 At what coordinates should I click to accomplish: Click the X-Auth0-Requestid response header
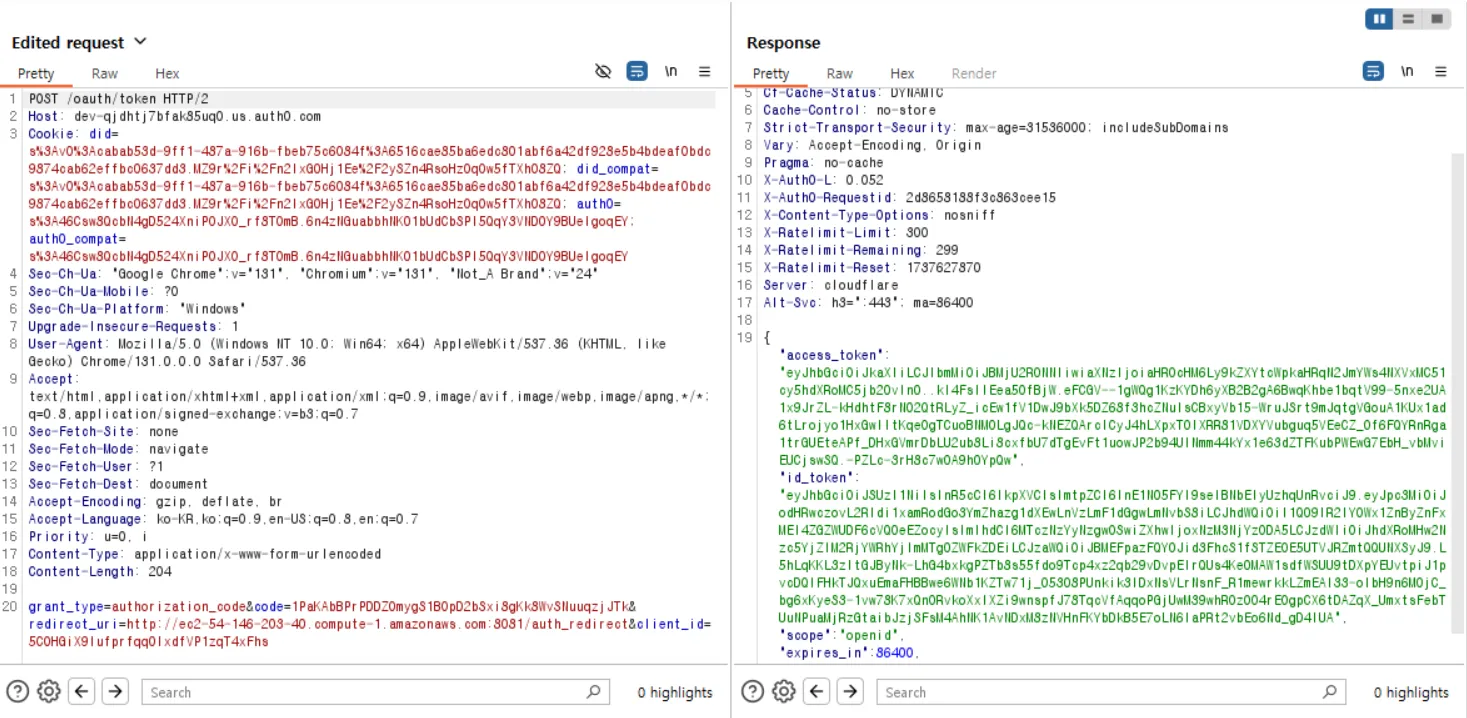909,197
